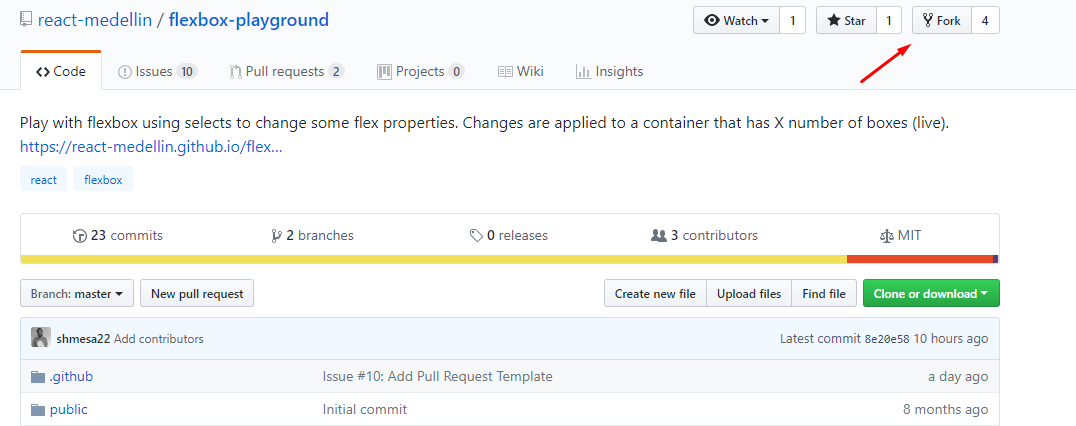Open the Watch dropdown button
This screenshot has height=426, width=1076.
tap(736, 21)
